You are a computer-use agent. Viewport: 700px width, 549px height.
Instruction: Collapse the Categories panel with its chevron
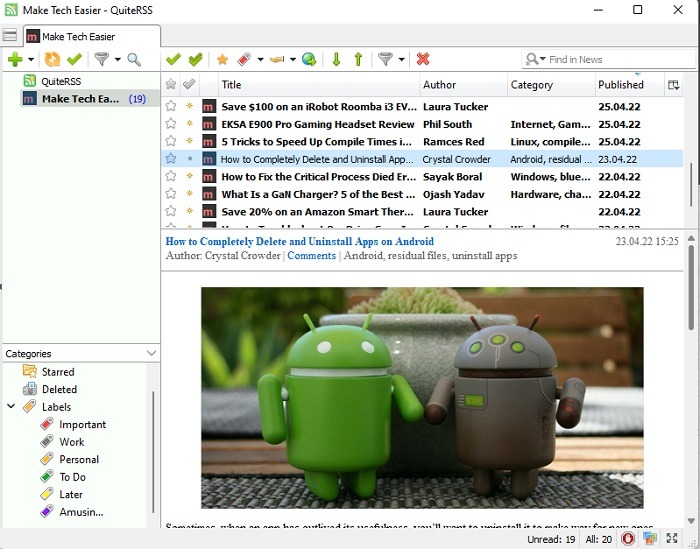(x=151, y=353)
